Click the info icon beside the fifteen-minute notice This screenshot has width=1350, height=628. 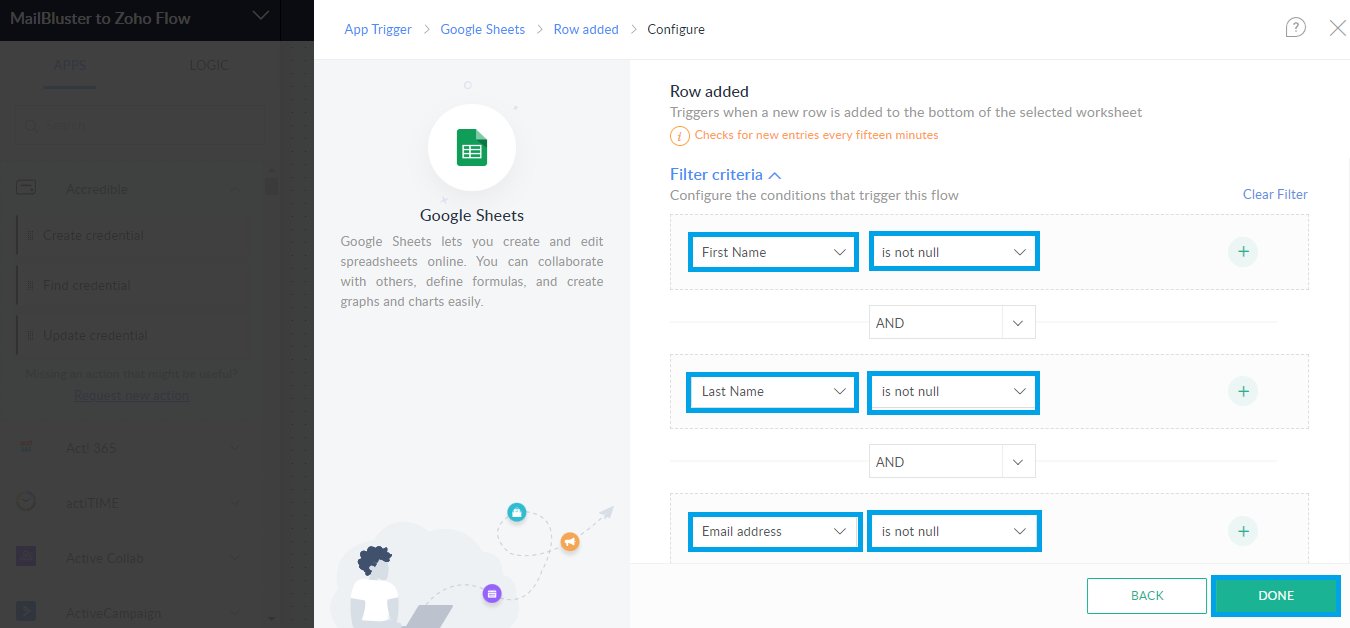(680, 135)
